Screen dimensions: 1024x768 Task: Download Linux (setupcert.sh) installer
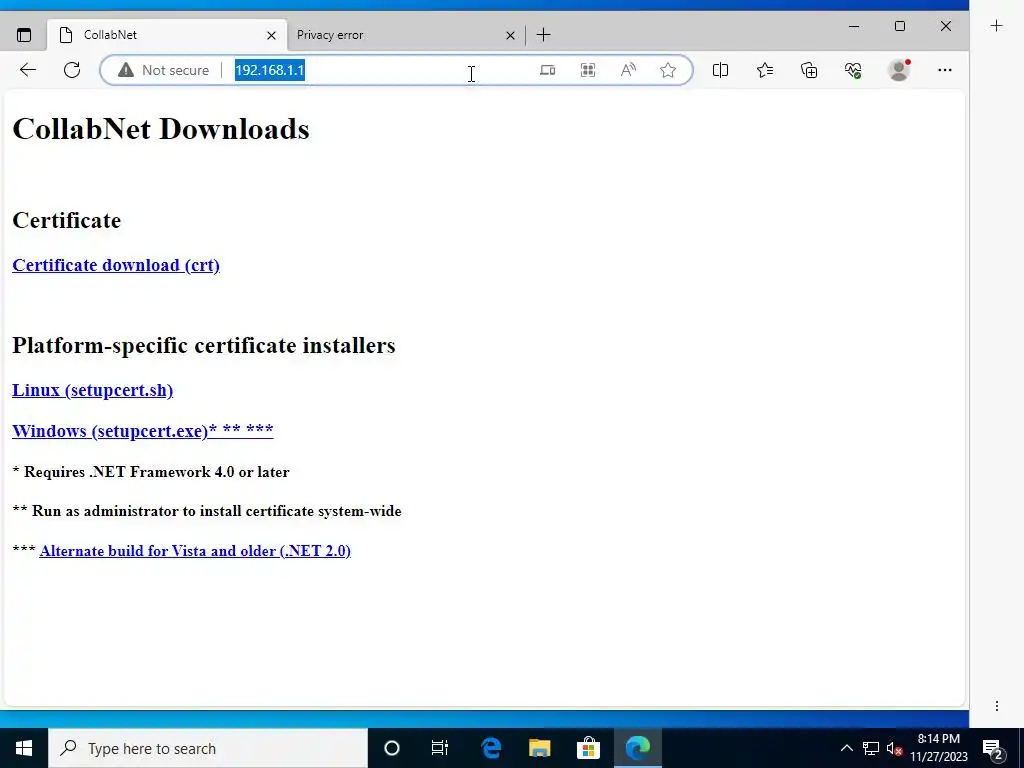coord(92,390)
